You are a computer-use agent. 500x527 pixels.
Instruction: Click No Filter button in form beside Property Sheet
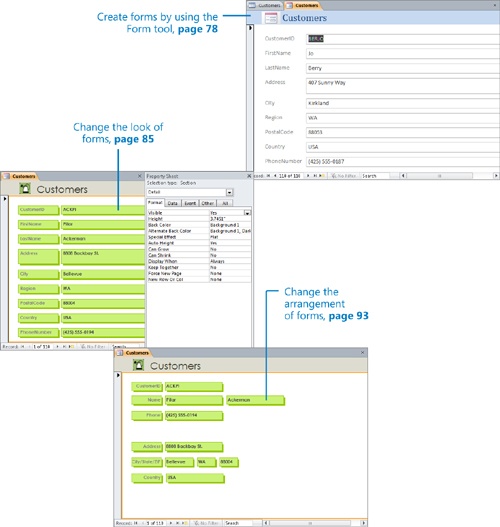[x=93, y=346]
